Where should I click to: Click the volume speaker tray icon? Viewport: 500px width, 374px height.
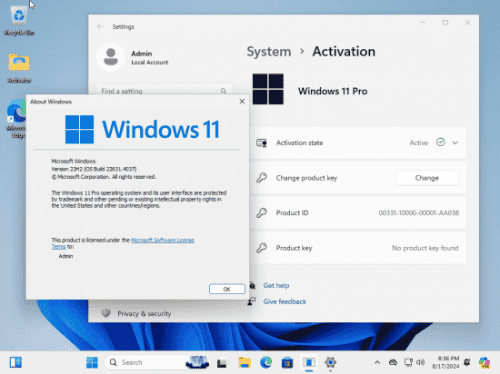click(x=421, y=362)
